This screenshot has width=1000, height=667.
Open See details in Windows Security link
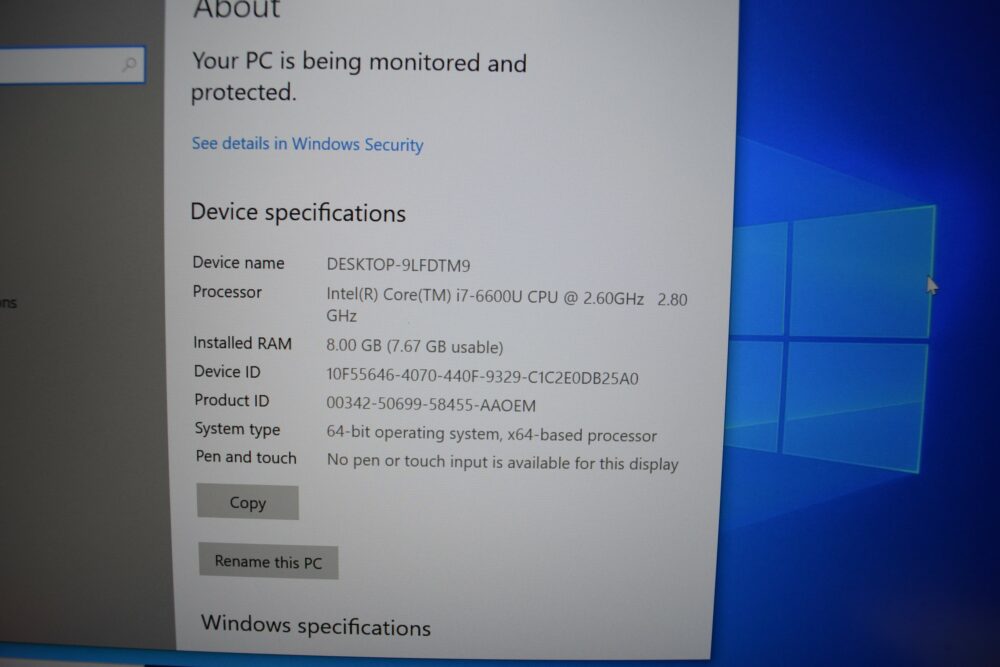307,144
